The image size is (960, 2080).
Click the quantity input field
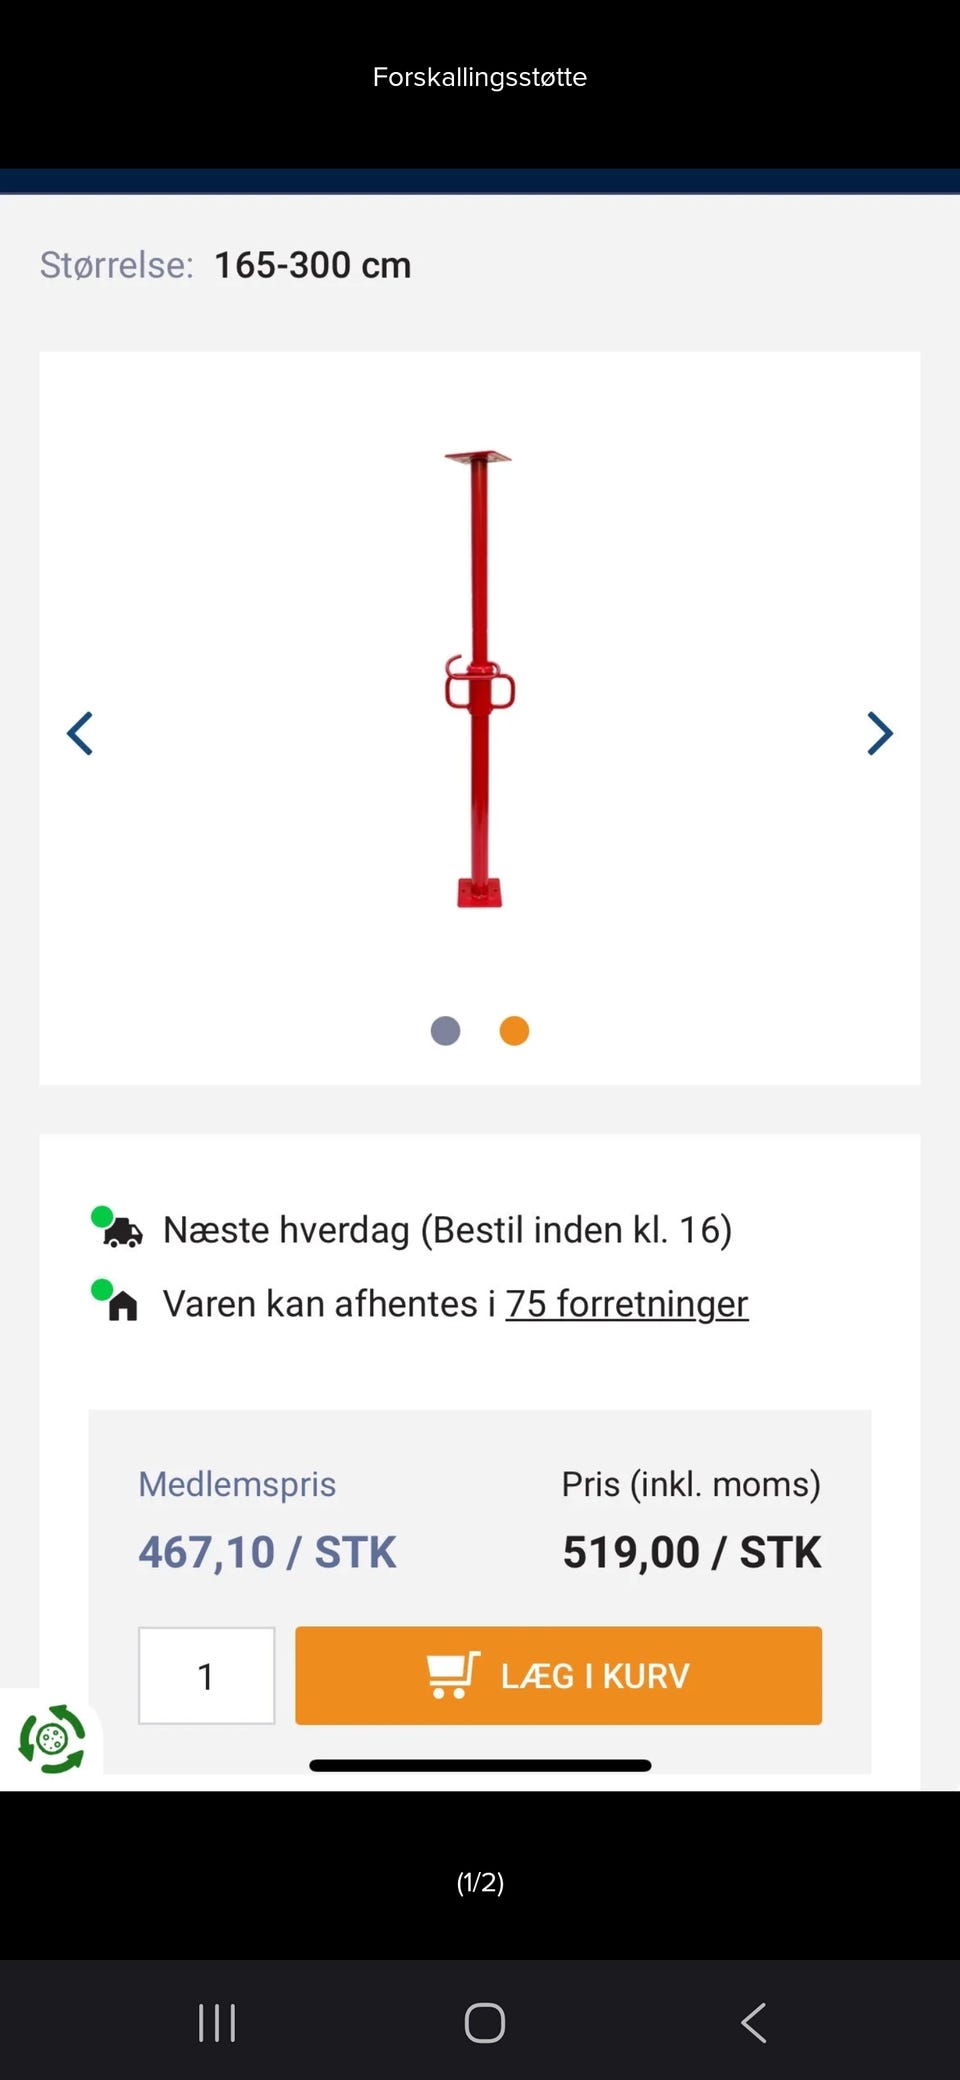pyautogui.click(x=206, y=1676)
